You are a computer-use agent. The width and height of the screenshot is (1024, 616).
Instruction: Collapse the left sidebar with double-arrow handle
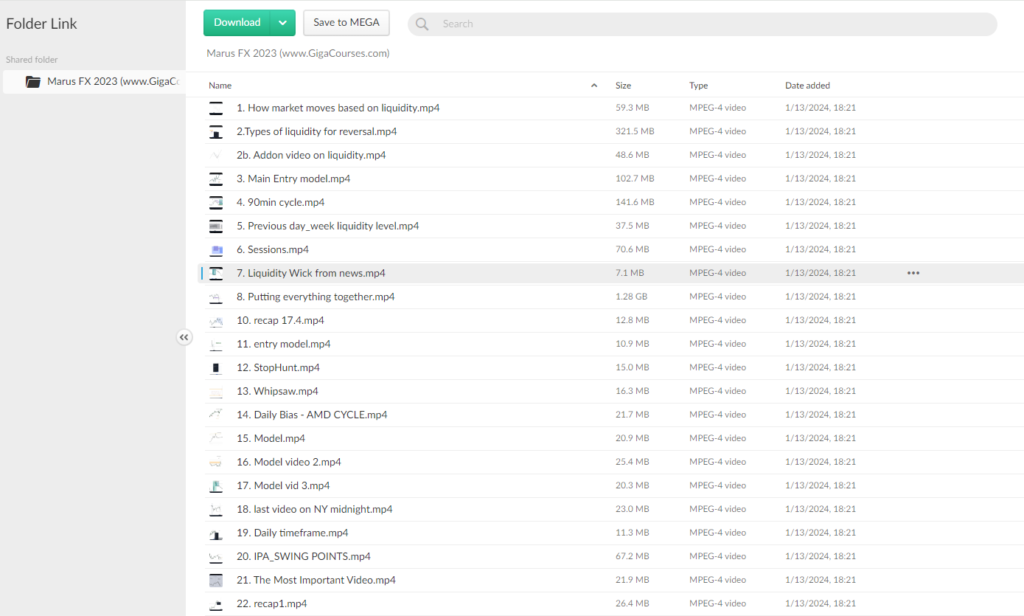coord(184,338)
